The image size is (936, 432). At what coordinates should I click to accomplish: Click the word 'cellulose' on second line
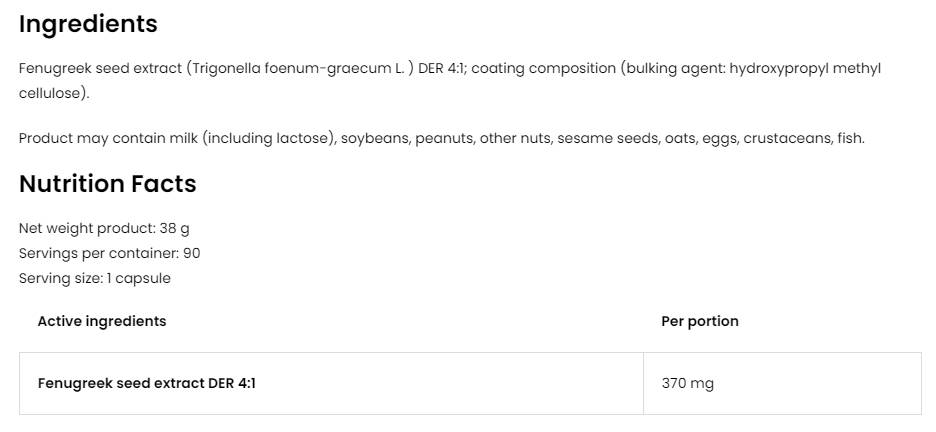51,93
